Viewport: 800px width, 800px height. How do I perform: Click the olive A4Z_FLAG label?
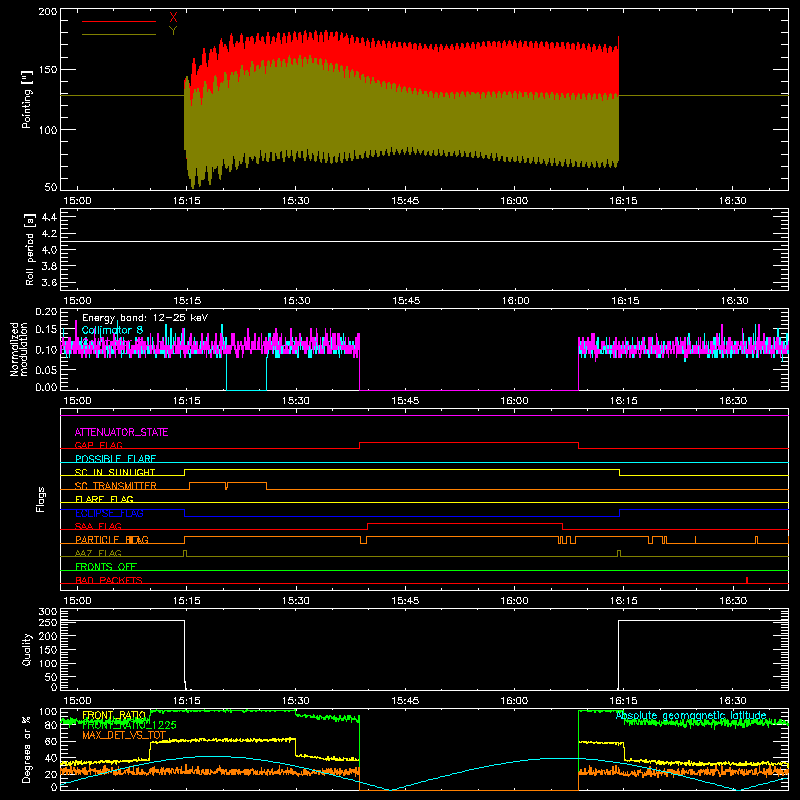point(98,553)
